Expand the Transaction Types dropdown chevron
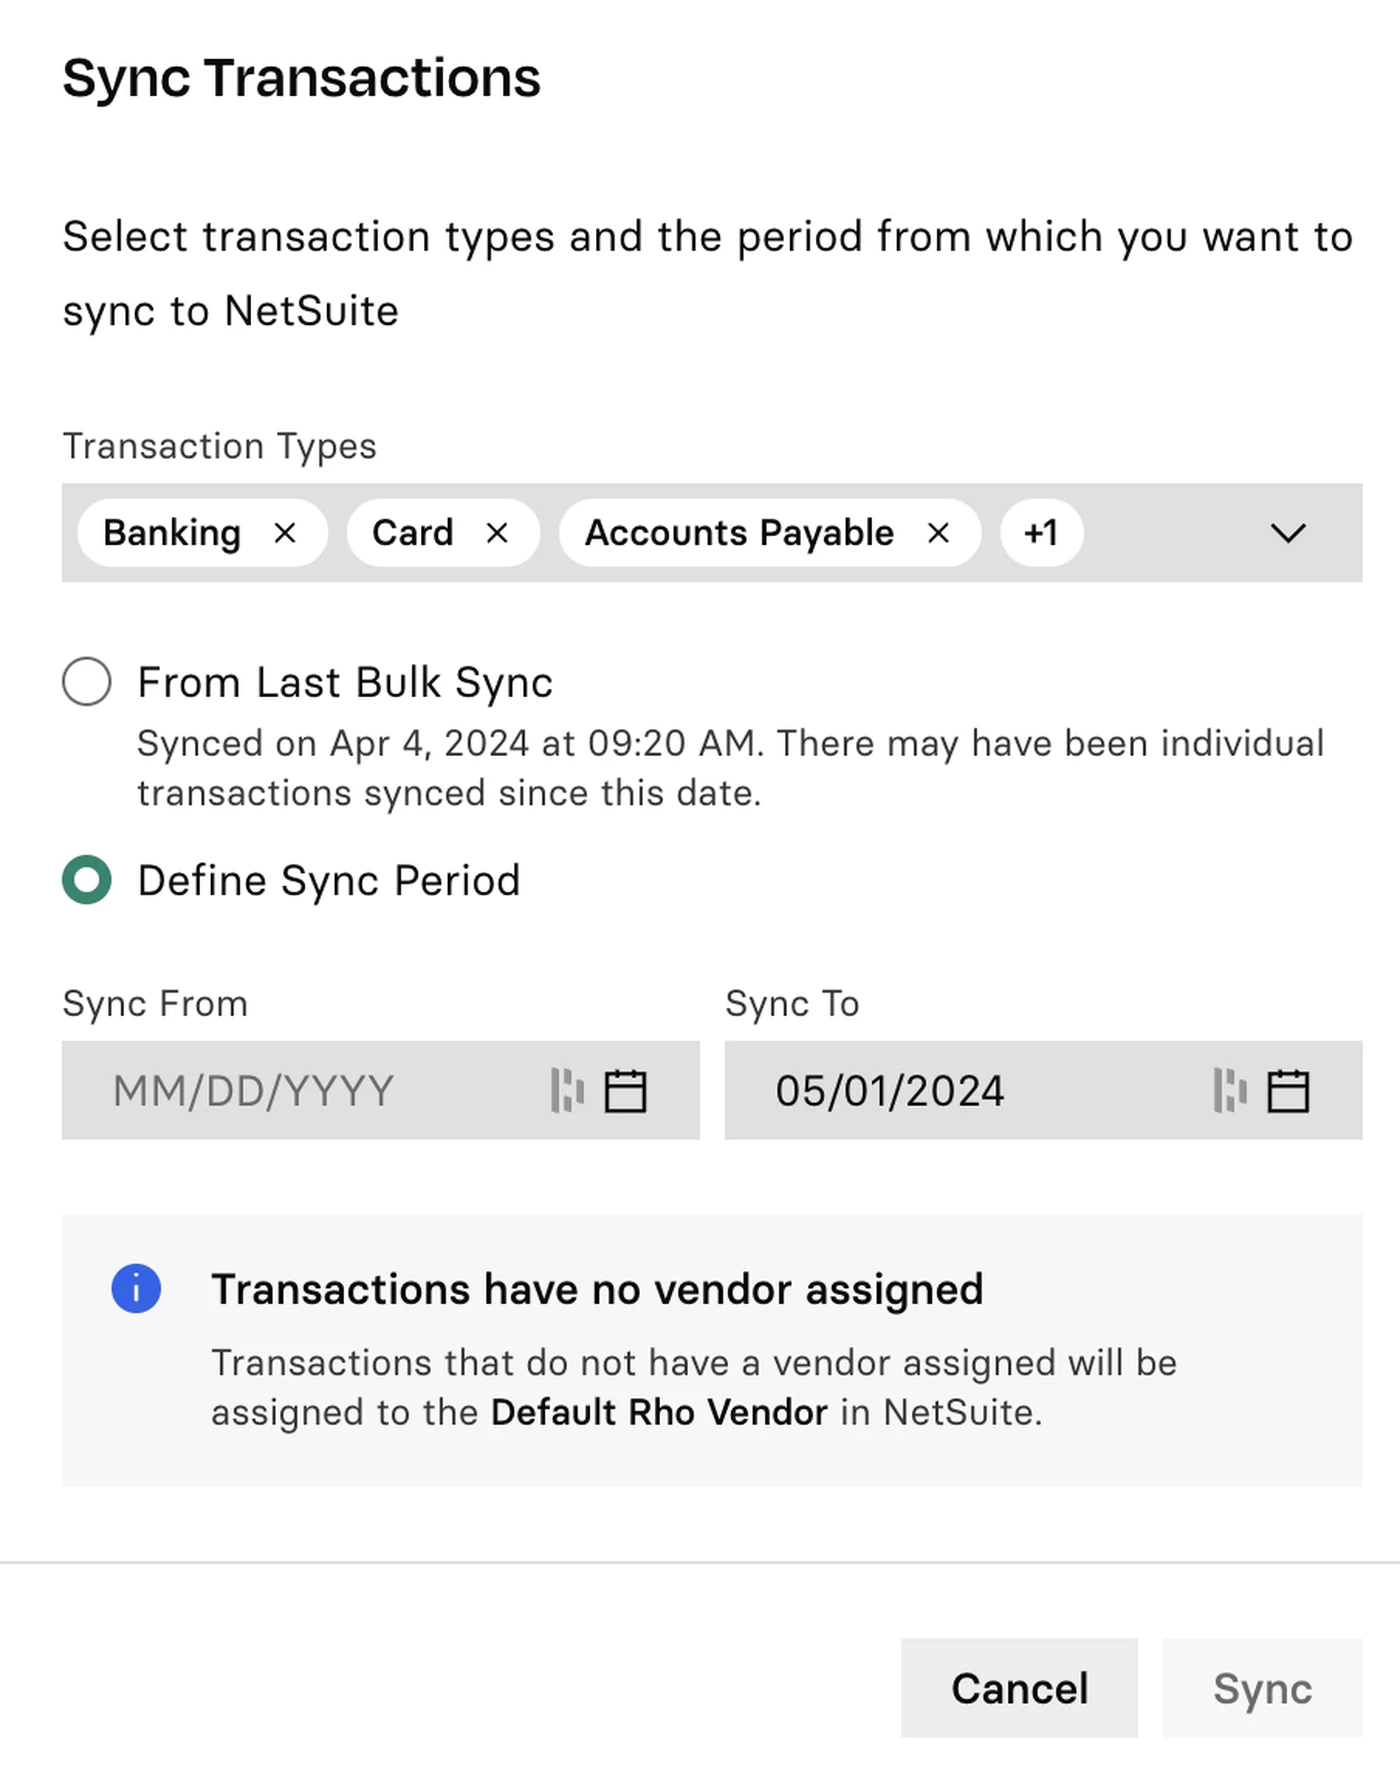 tap(1288, 533)
